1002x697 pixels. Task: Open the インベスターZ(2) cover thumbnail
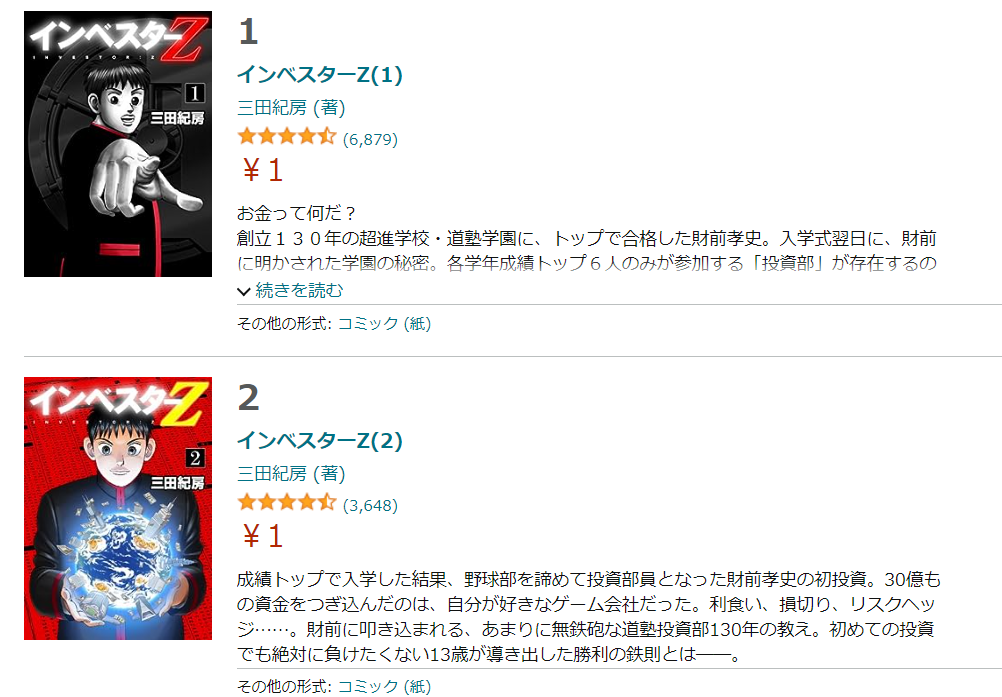click(118, 508)
